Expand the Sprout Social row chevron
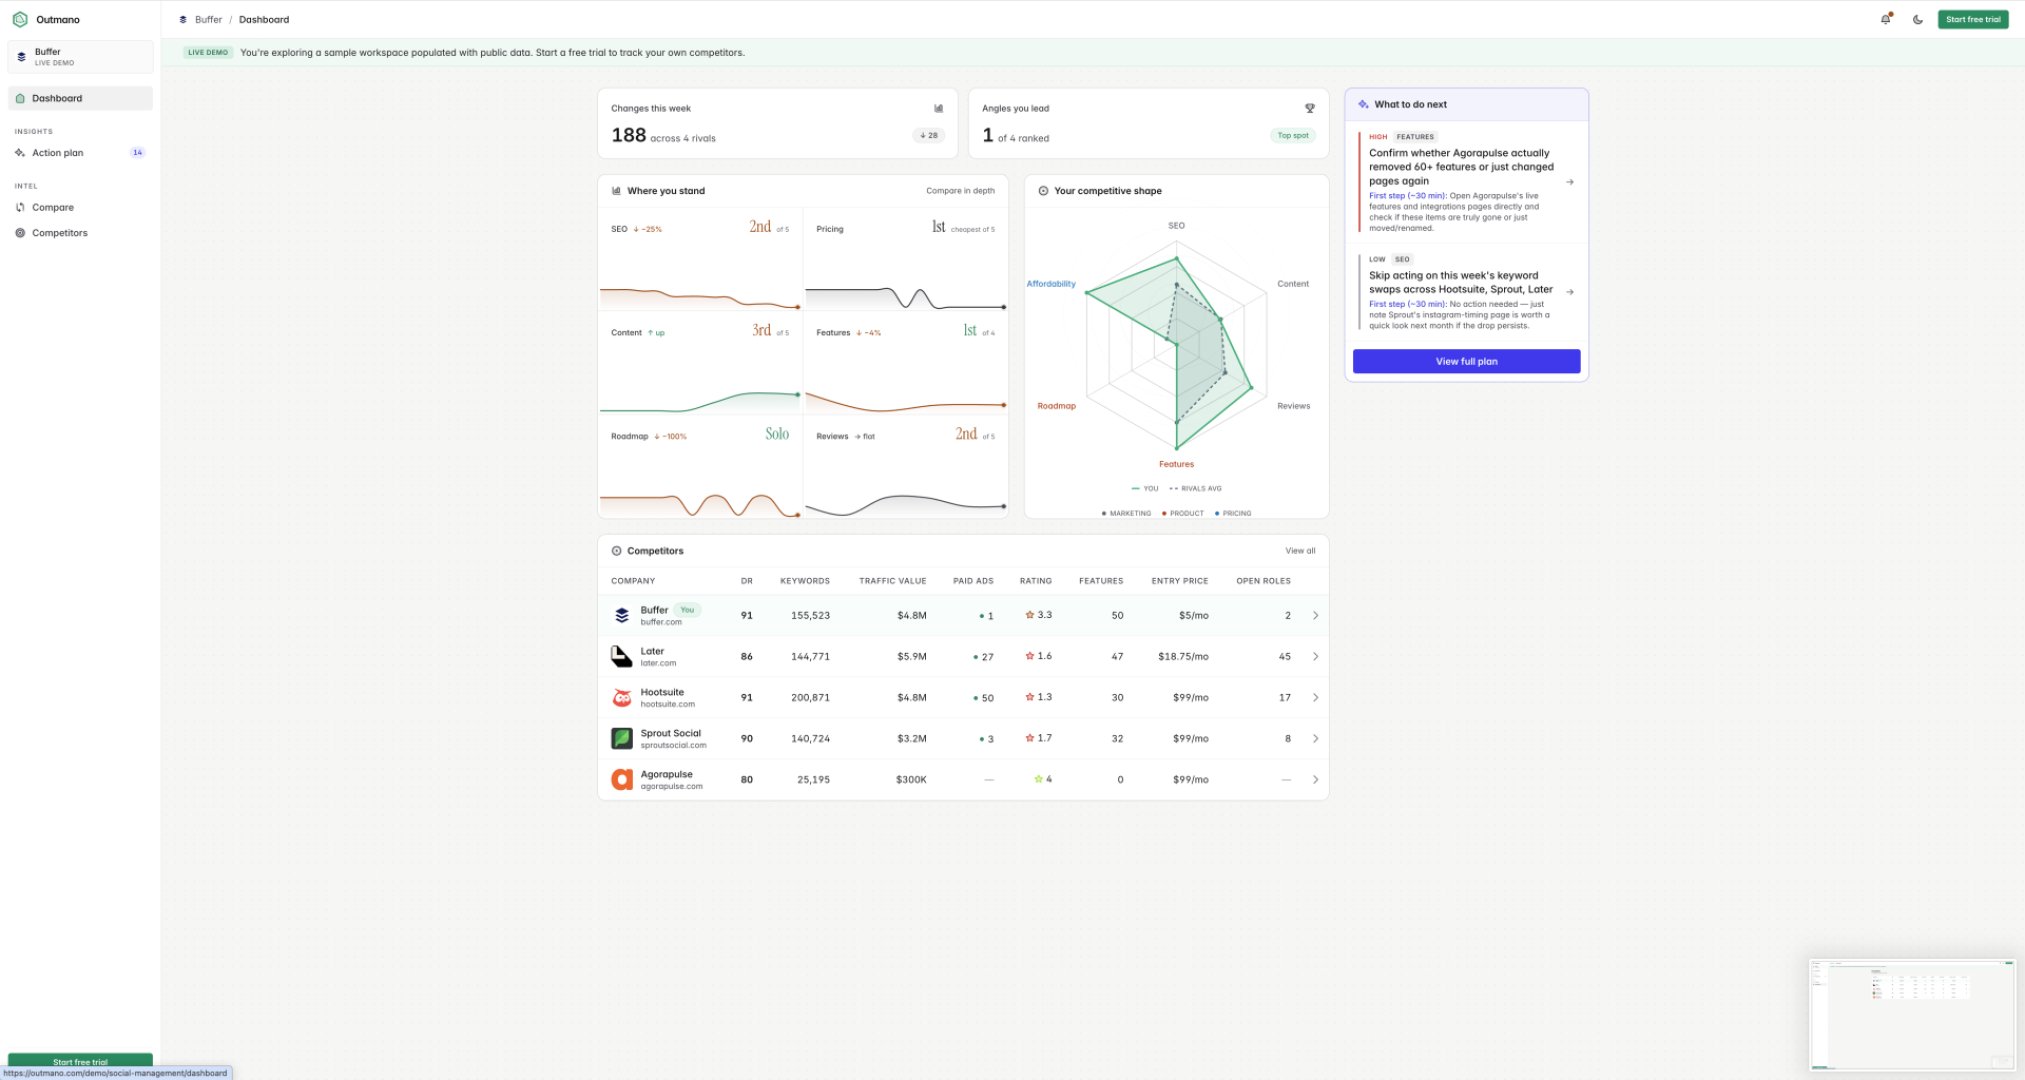The height and width of the screenshot is (1080, 2025). (x=1315, y=738)
